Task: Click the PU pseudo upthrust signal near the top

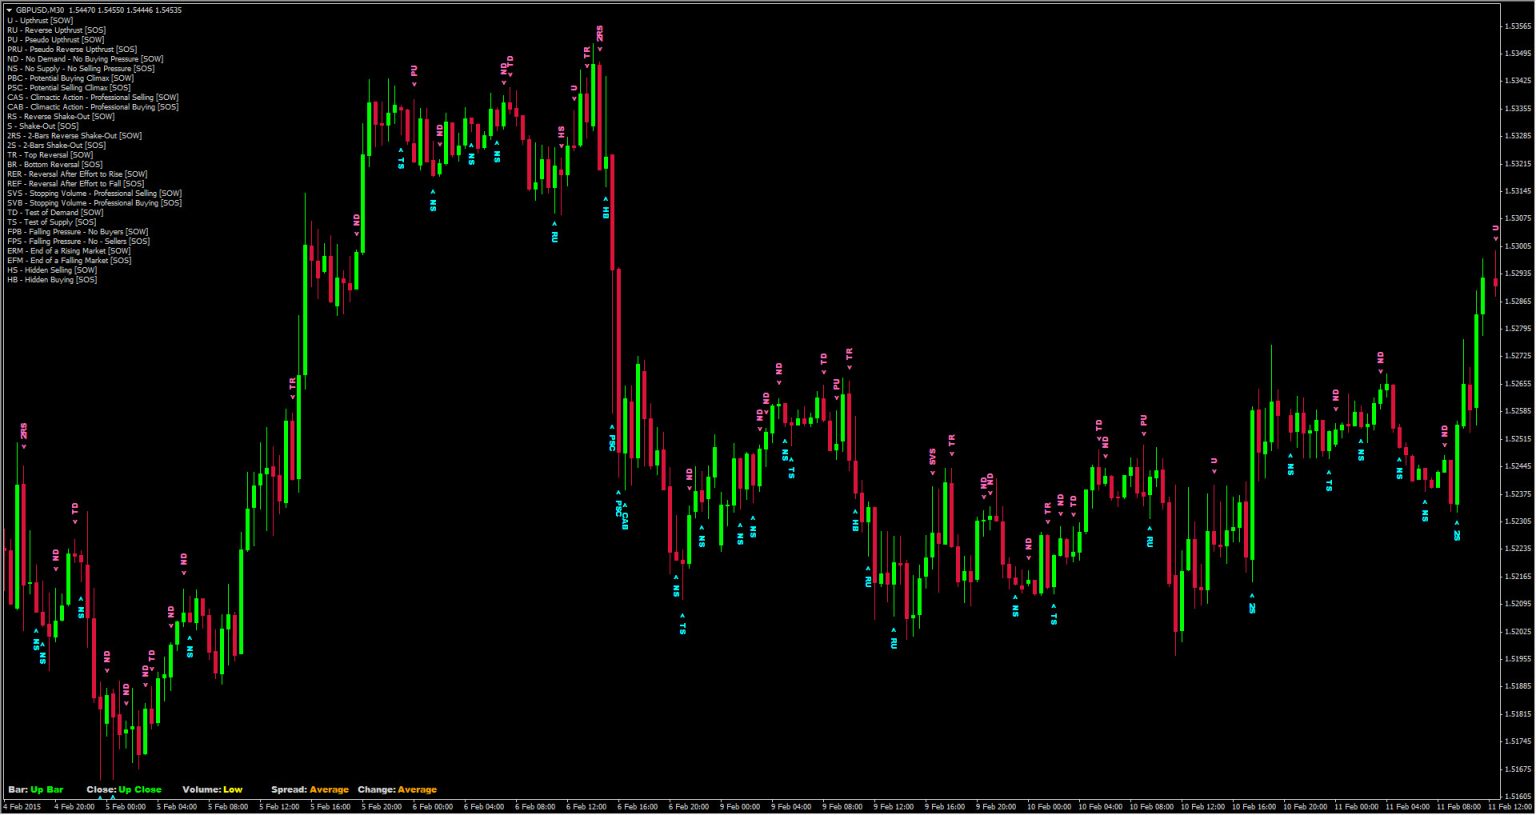Action: [414, 72]
